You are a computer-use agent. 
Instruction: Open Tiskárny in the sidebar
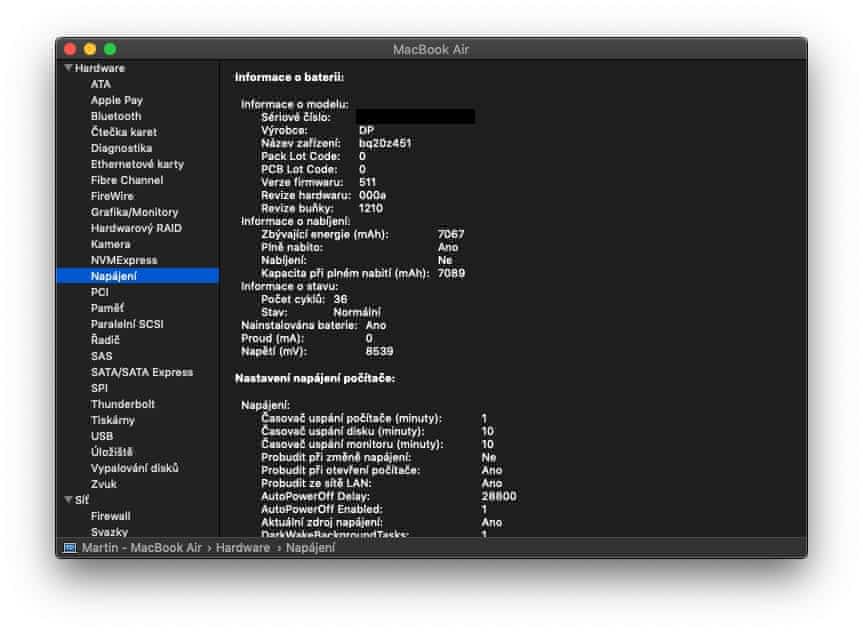[x=113, y=420]
